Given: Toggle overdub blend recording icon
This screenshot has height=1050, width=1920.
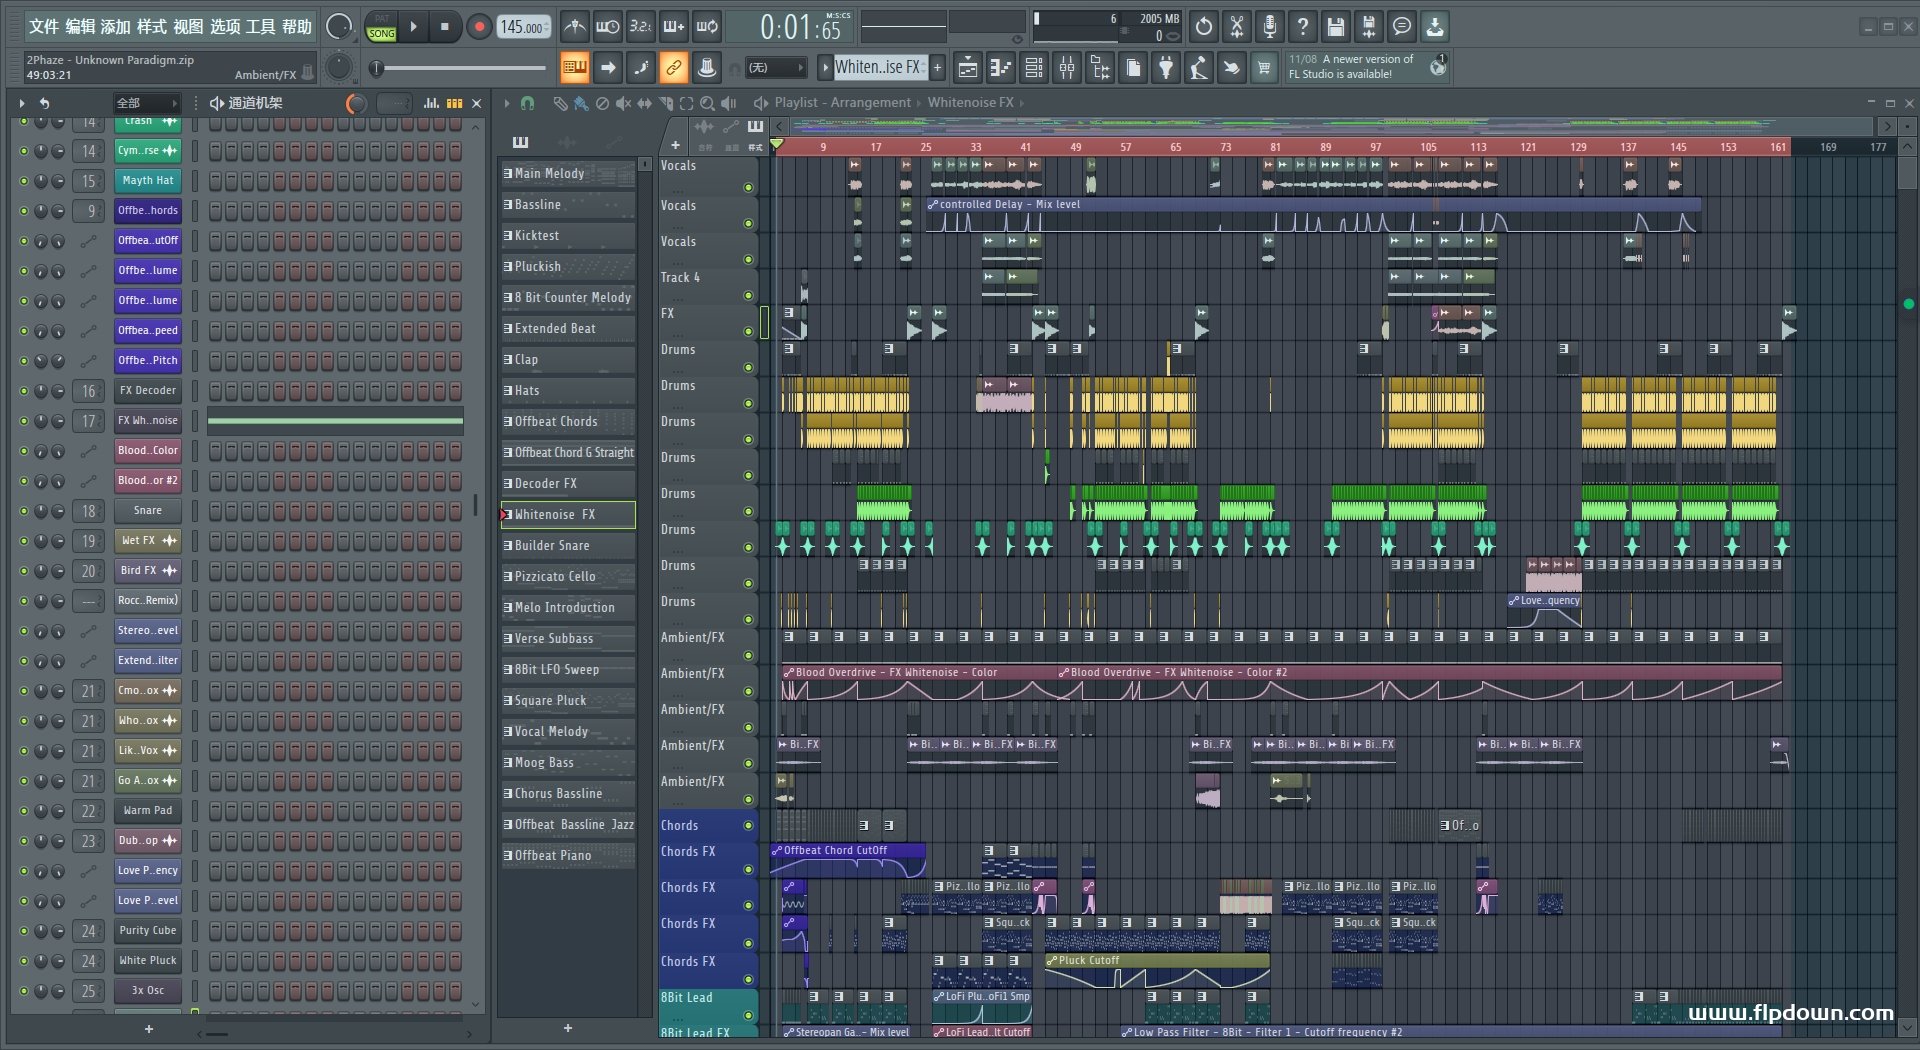Looking at the screenshot, I should (x=674, y=27).
